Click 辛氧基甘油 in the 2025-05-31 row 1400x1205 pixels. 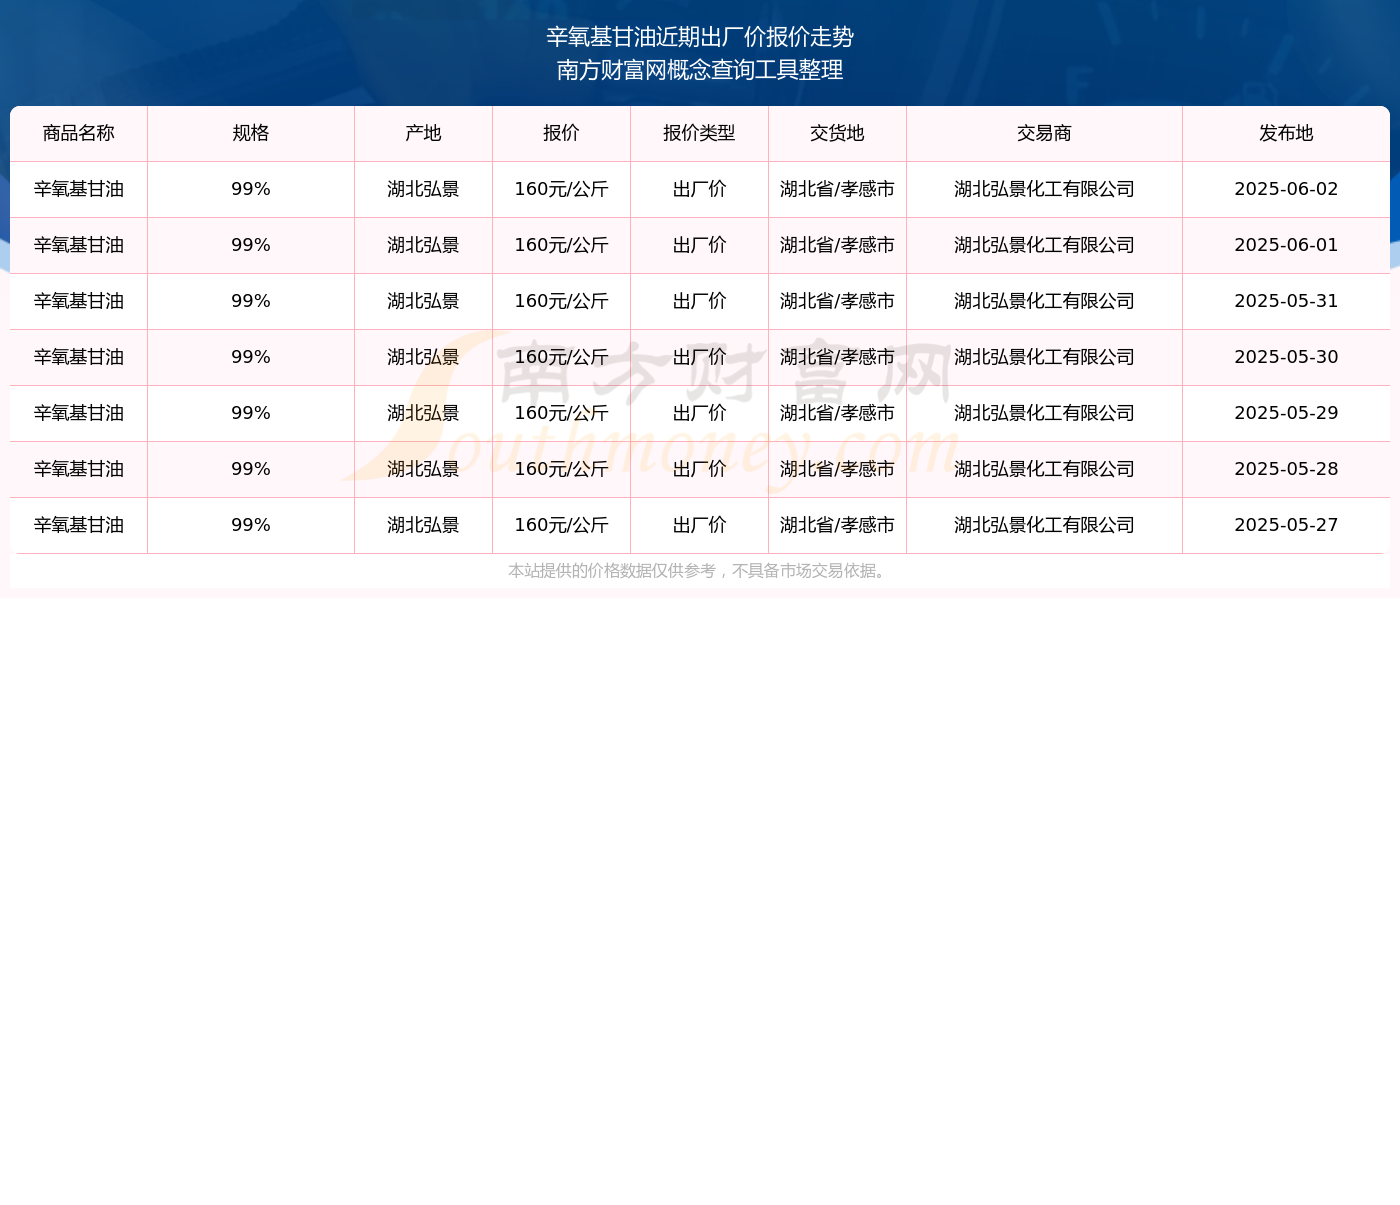(x=79, y=302)
